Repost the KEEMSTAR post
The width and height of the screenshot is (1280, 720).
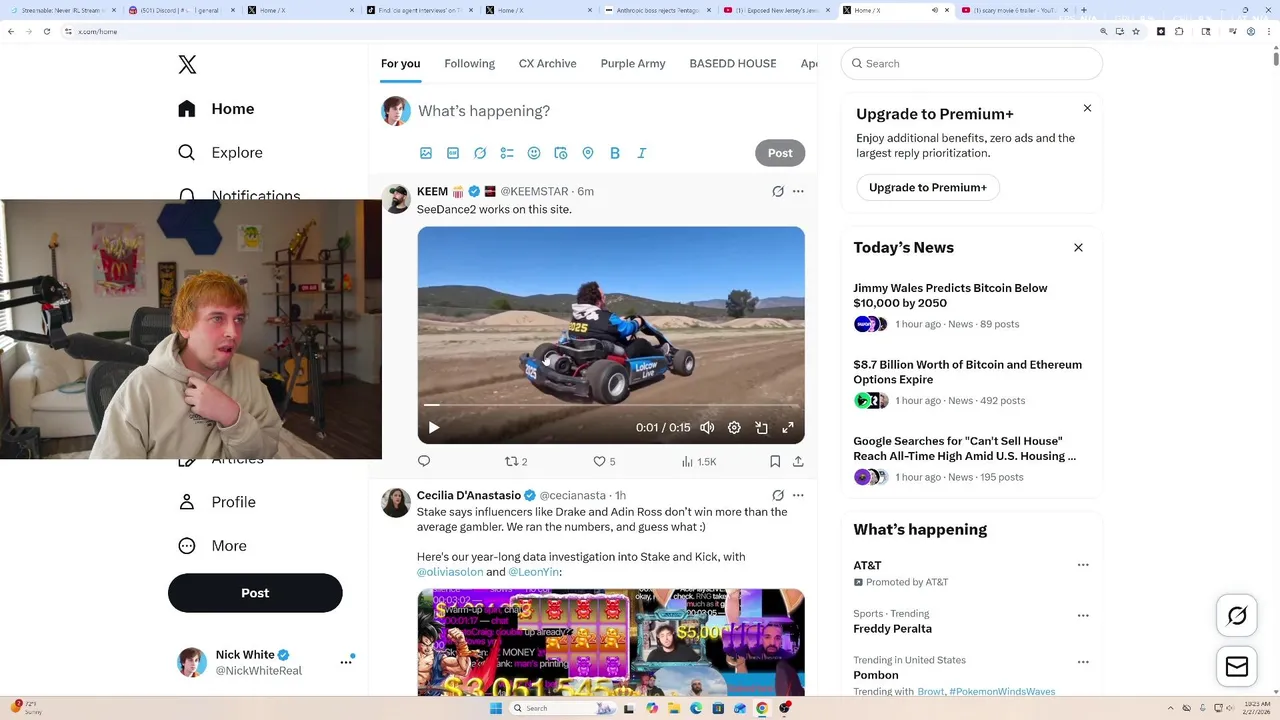516,461
